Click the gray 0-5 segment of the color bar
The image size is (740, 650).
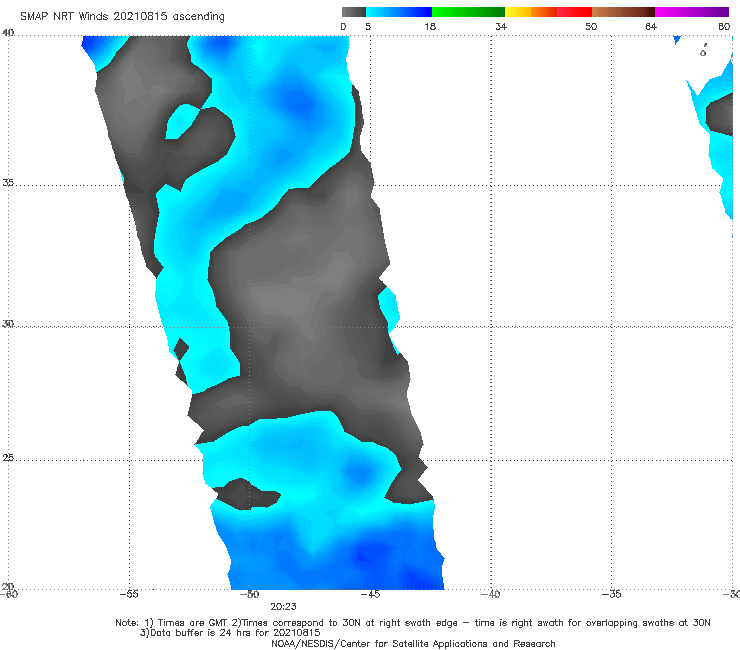[354, 12]
